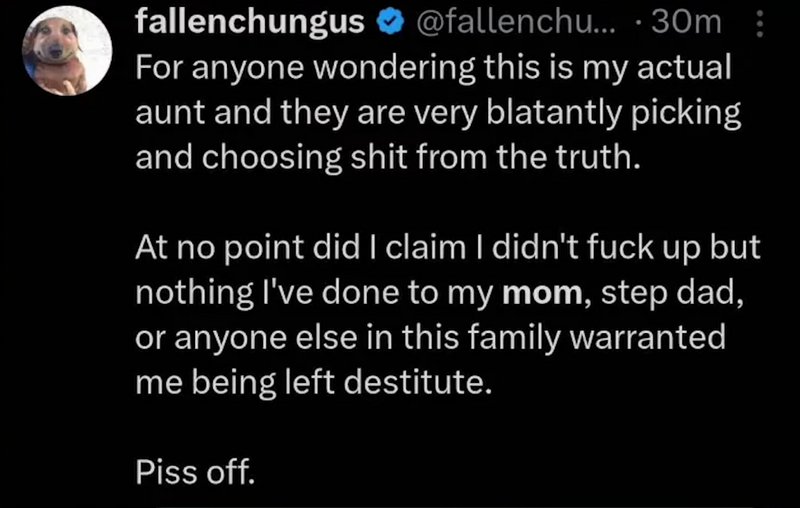Click the line starting "For anyone wondering"
Screen dimensions: 800x508
(x=432, y=69)
